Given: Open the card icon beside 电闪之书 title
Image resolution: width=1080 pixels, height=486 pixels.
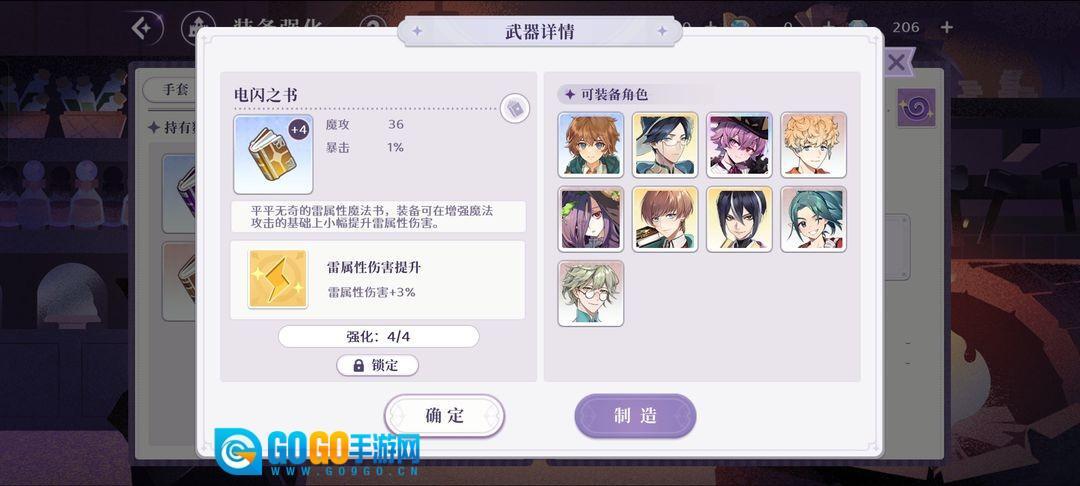Looking at the screenshot, I should [x=515, y=109].
